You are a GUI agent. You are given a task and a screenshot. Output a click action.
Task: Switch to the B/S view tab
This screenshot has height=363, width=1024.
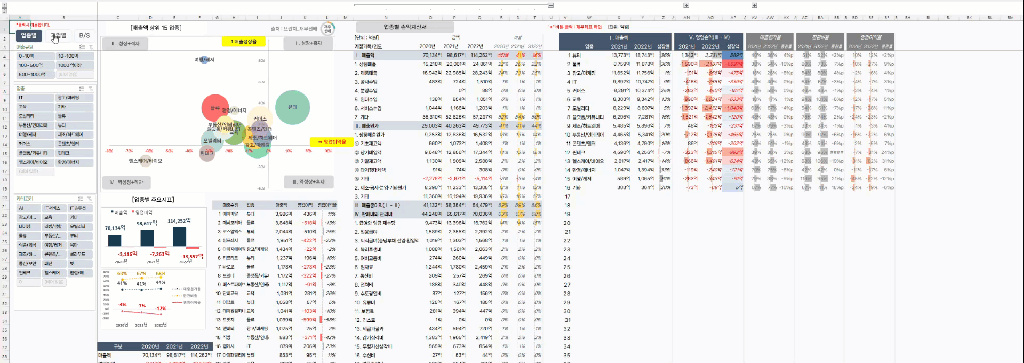(85, 36)
